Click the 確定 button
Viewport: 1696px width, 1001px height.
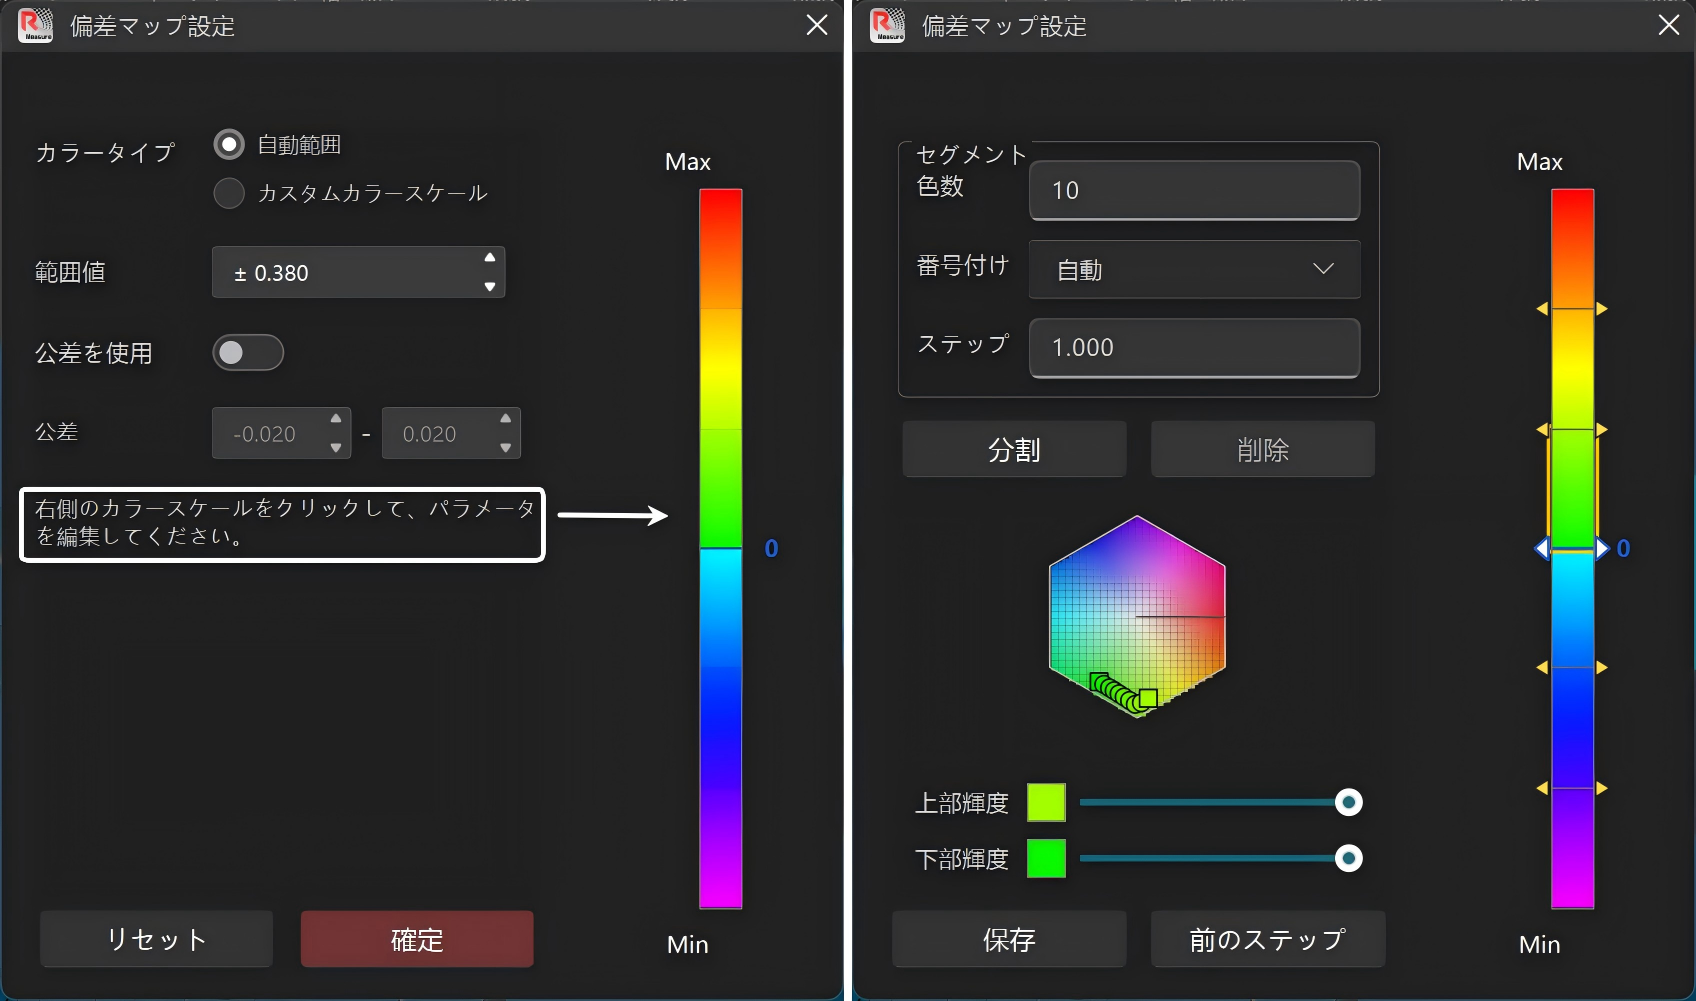pos(417,939)
